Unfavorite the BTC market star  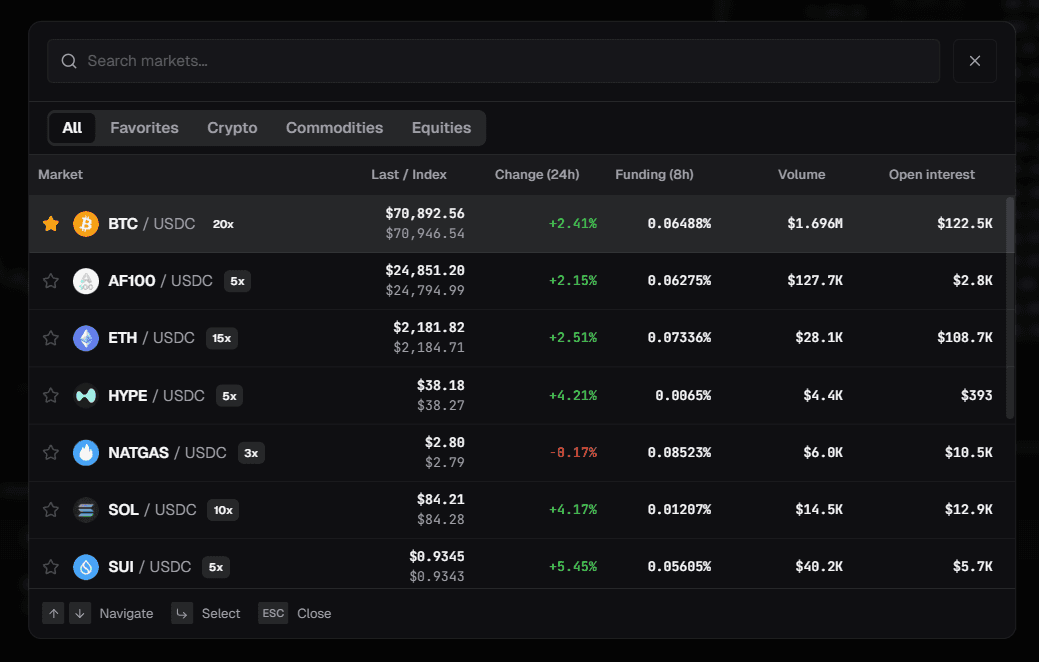pyautogui.click(x=50, y=223)
